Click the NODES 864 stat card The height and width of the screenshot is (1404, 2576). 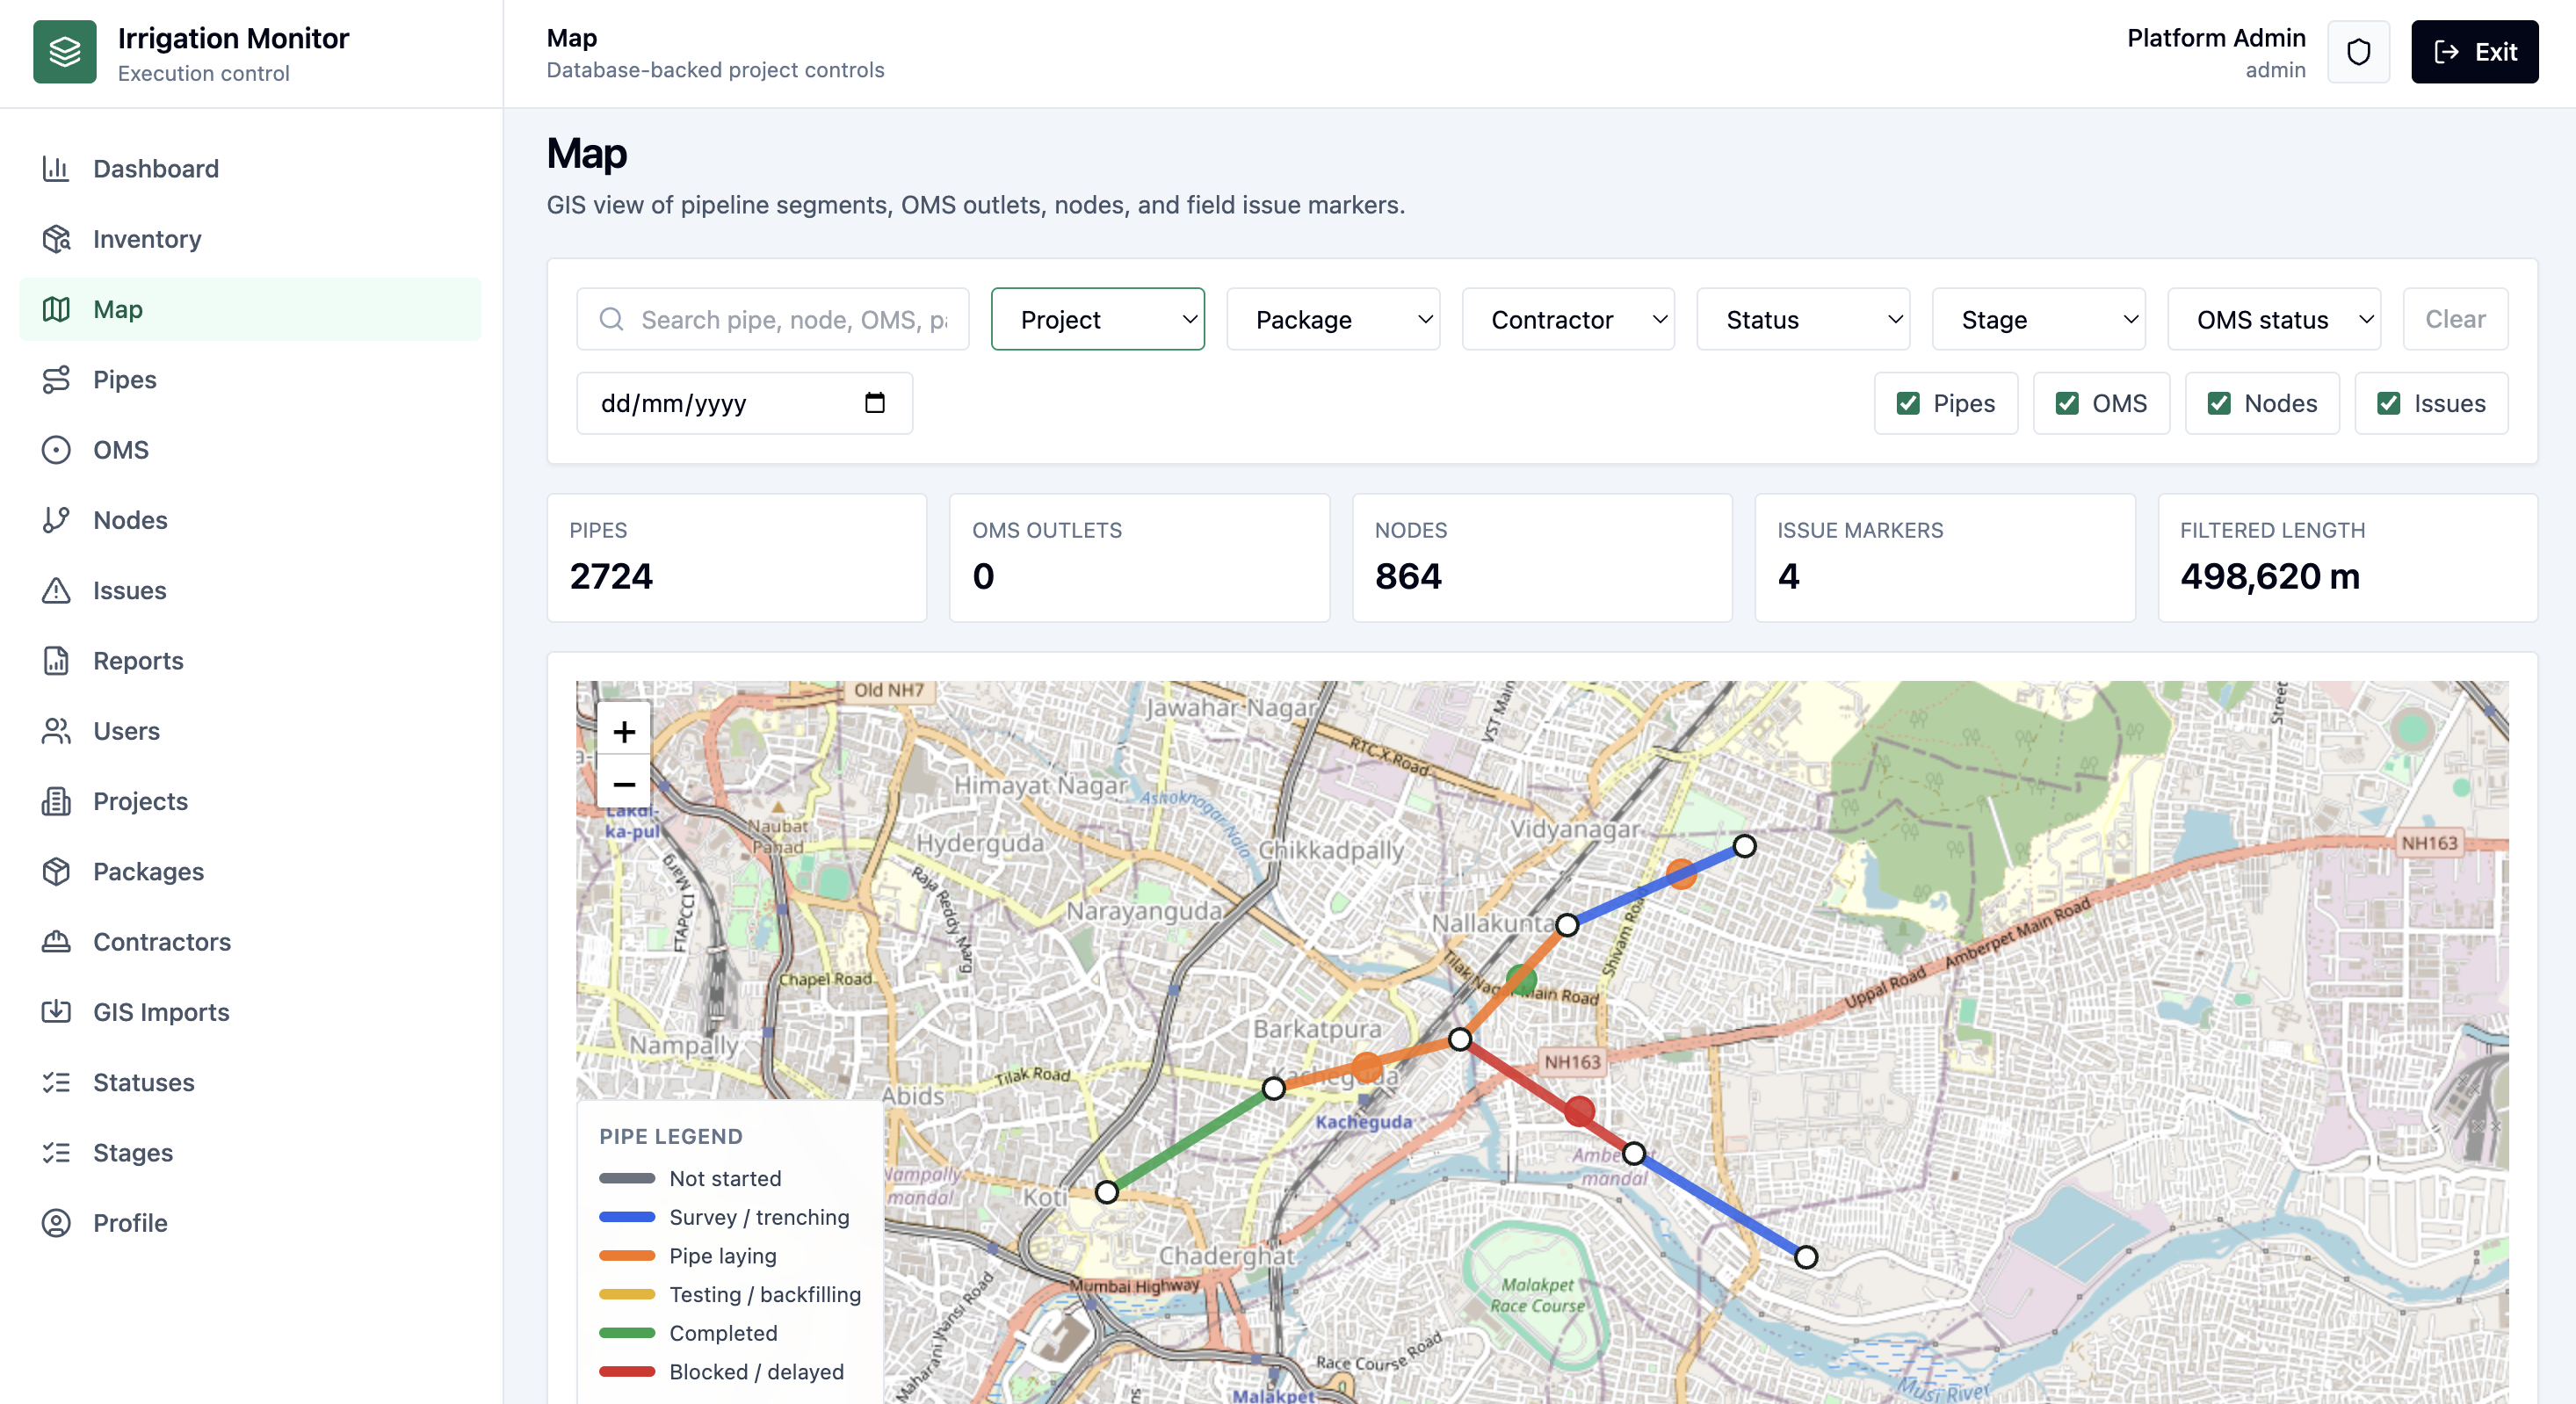tap(1542, 557)
